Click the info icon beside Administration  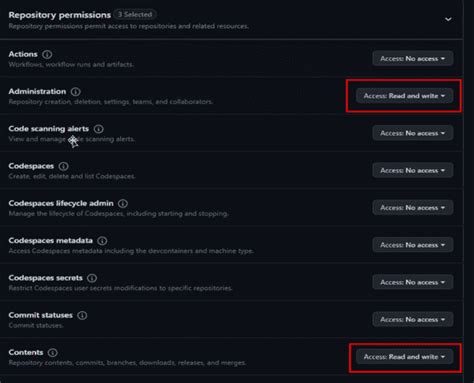point(76,92)
